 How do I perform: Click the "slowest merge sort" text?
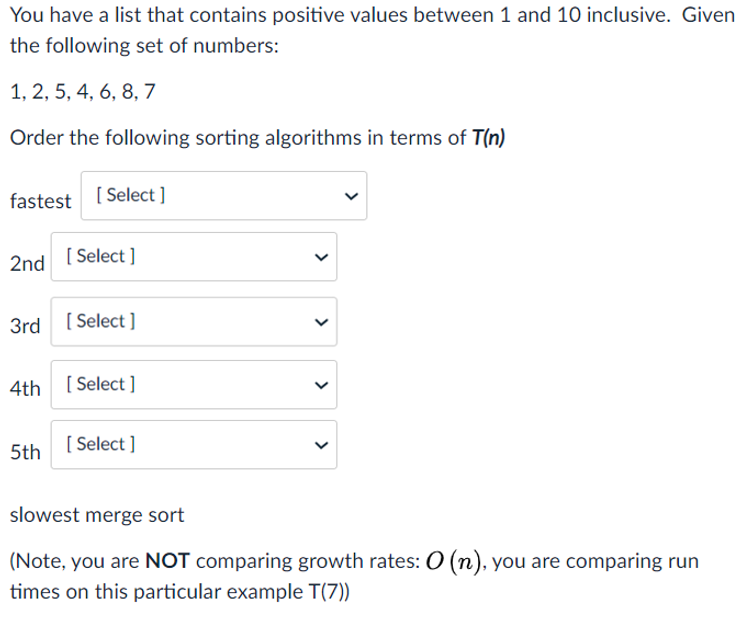click(97, 515)
